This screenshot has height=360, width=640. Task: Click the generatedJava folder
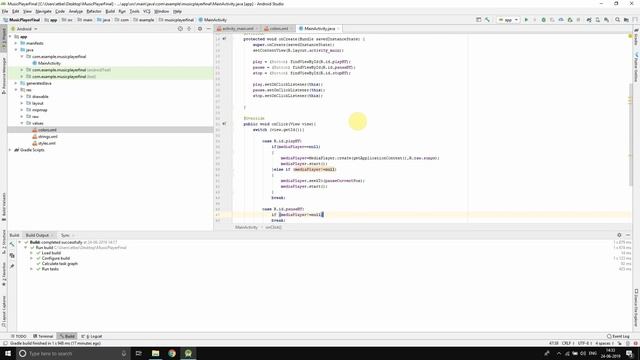(39, 83)
